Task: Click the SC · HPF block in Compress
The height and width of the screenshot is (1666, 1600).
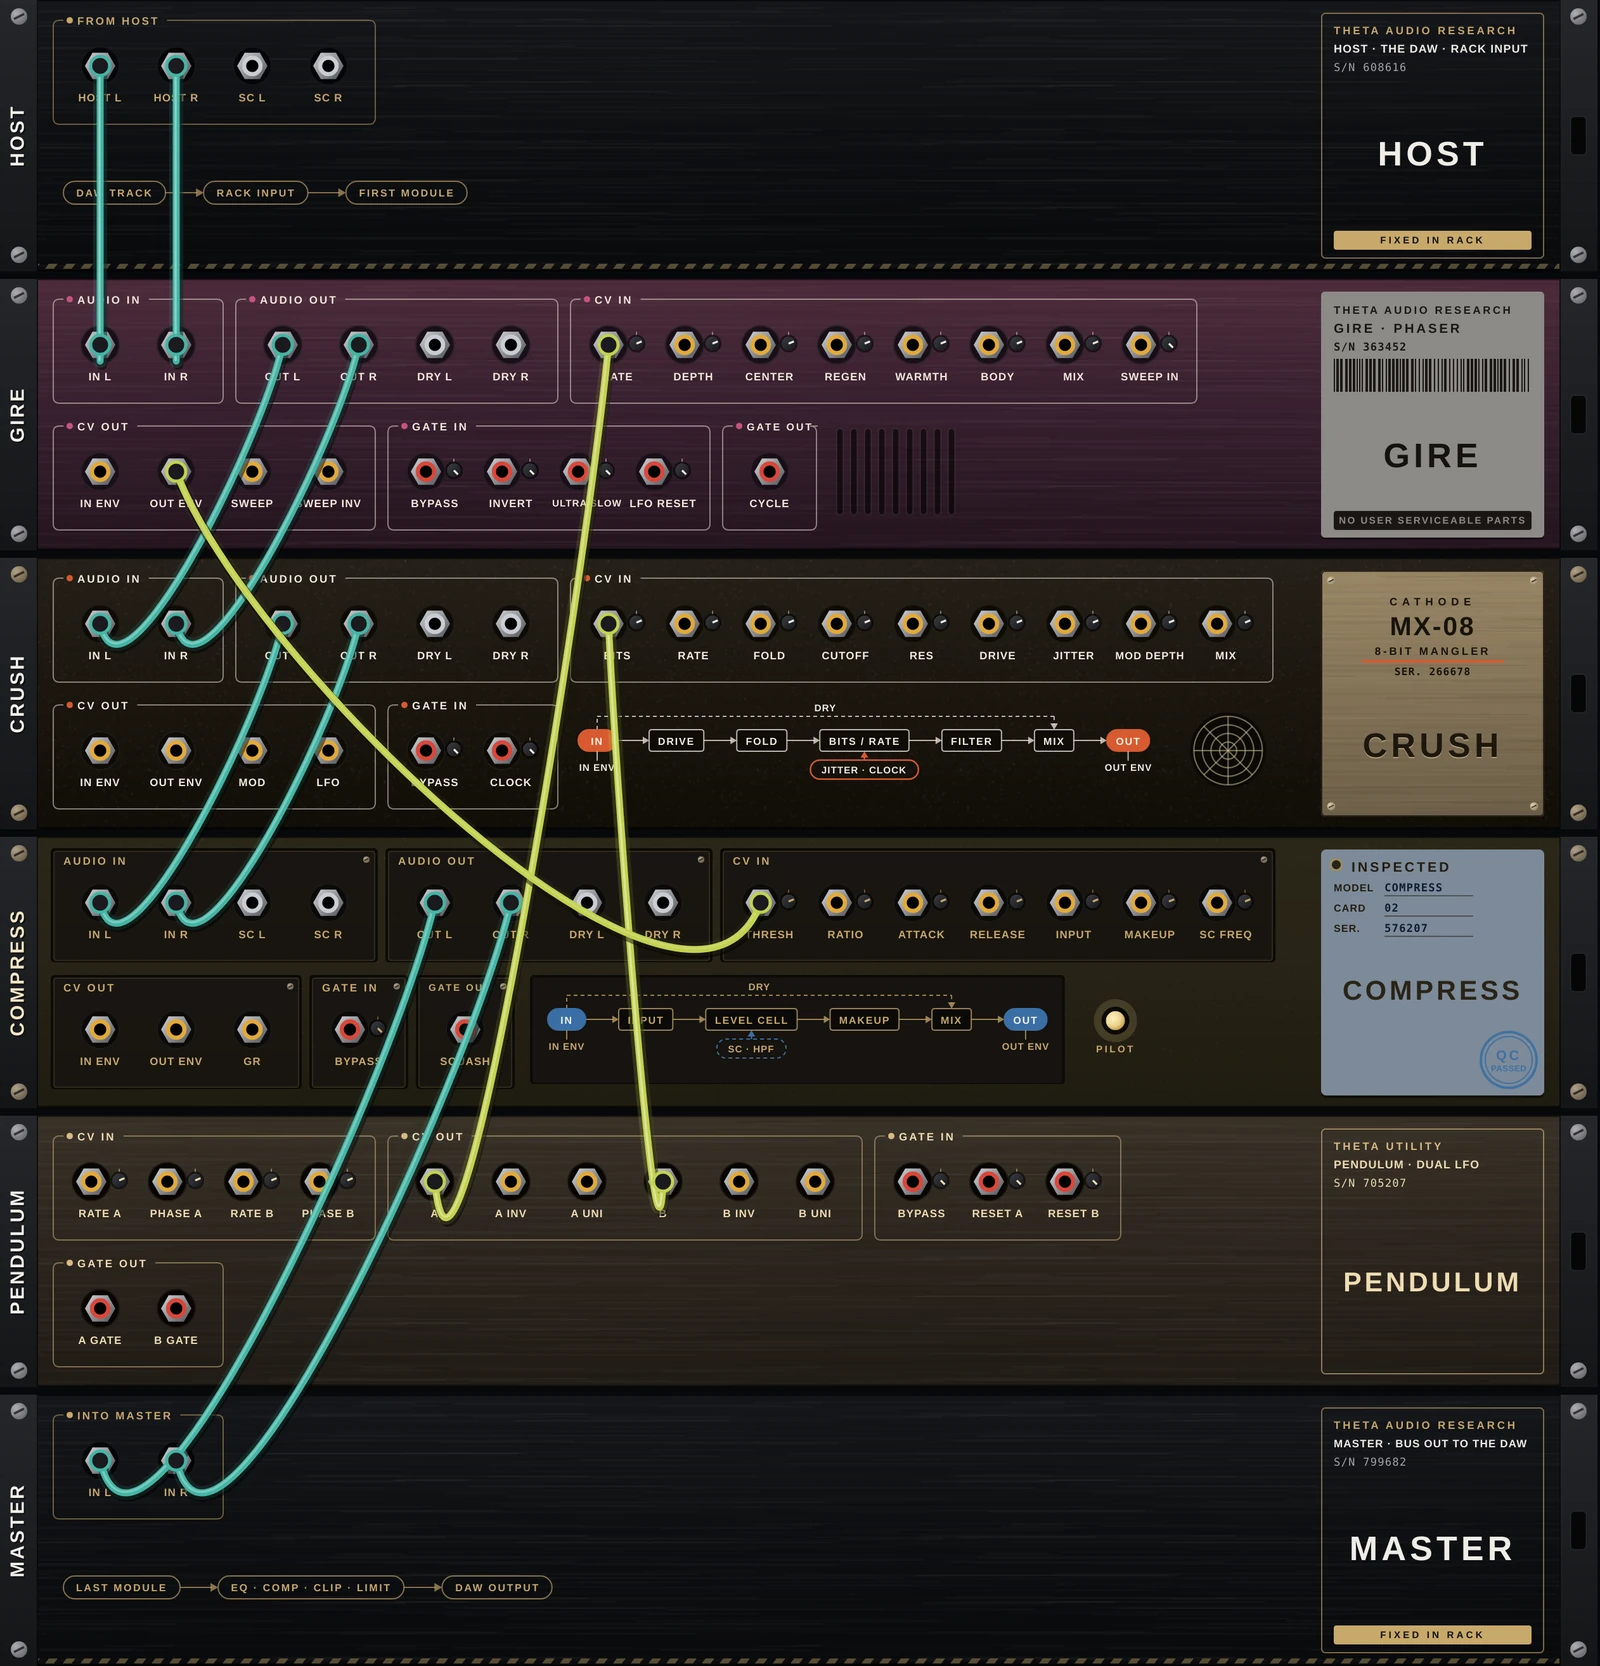Action: (751, 1049)
